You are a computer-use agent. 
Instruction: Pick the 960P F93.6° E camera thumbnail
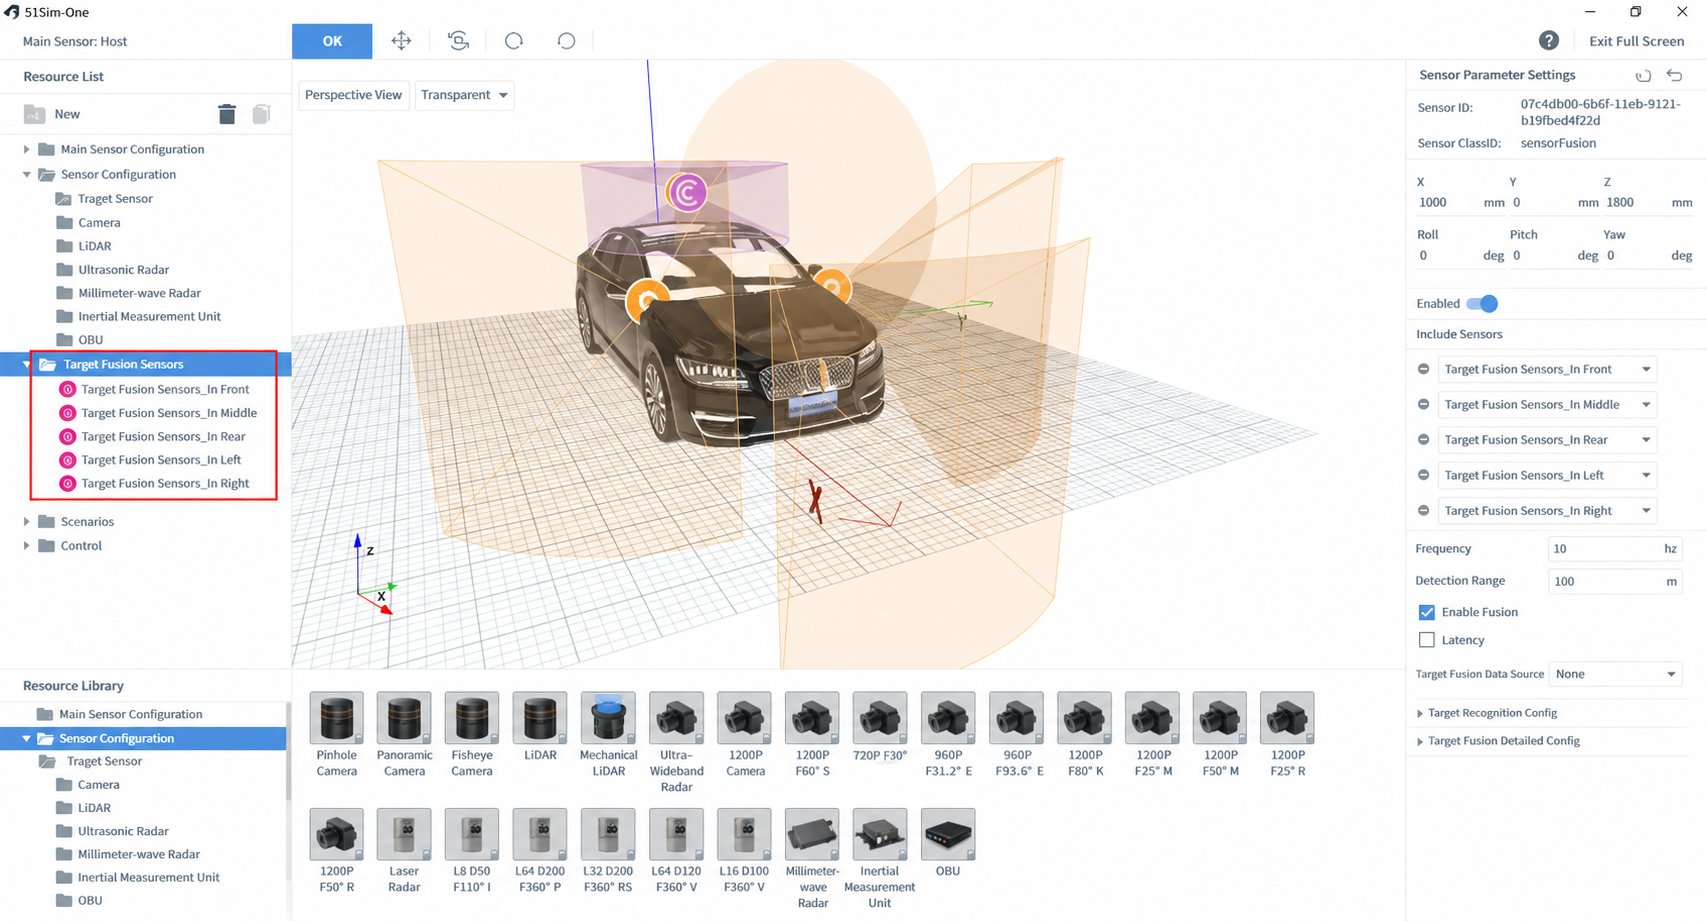click(x=1016, y=718)
